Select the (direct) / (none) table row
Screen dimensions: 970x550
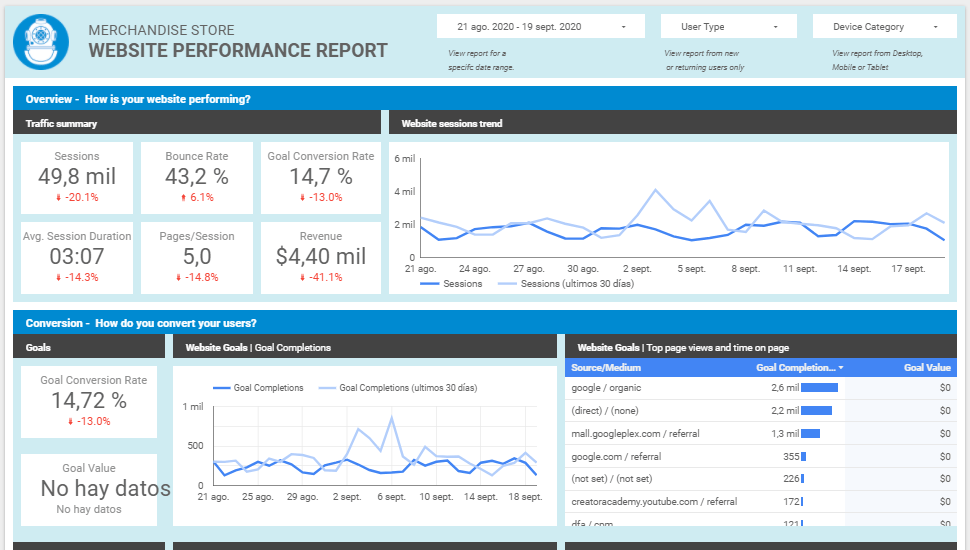[x=760, y=411]
